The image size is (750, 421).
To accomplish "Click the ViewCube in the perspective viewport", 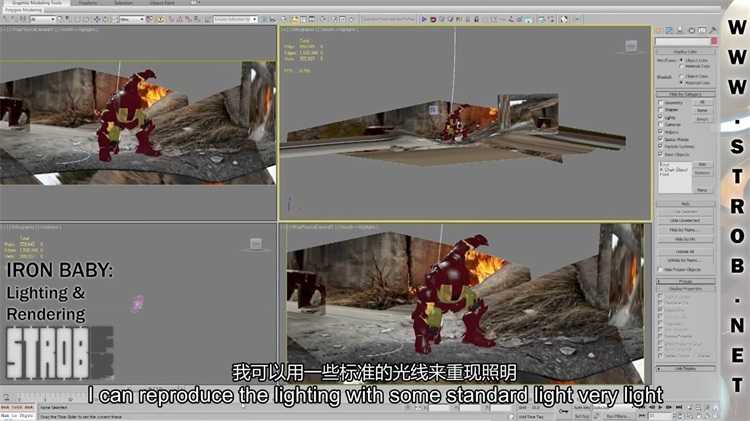I will pyautogui.click(x=631, y=46).
